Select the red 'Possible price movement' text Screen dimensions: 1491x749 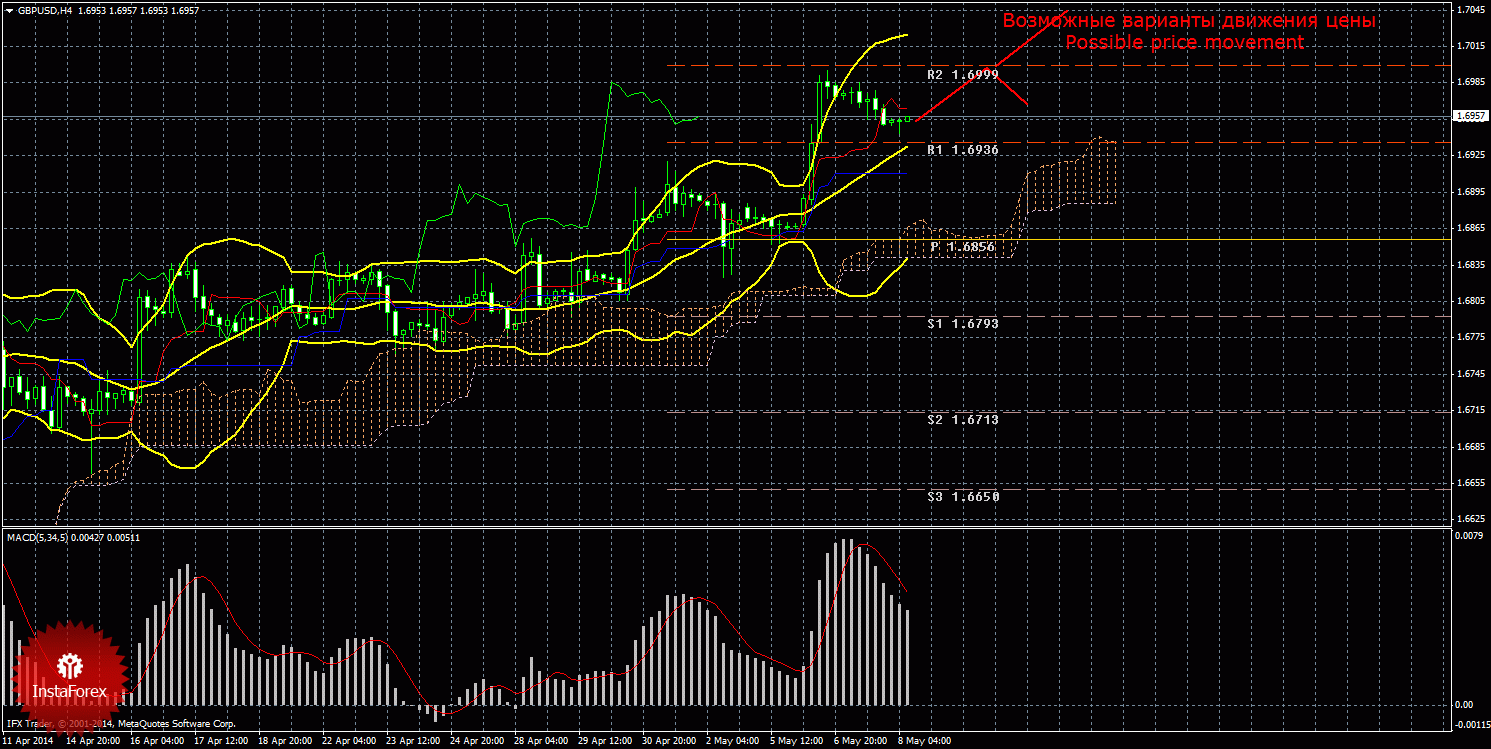tap(1184, 42)
